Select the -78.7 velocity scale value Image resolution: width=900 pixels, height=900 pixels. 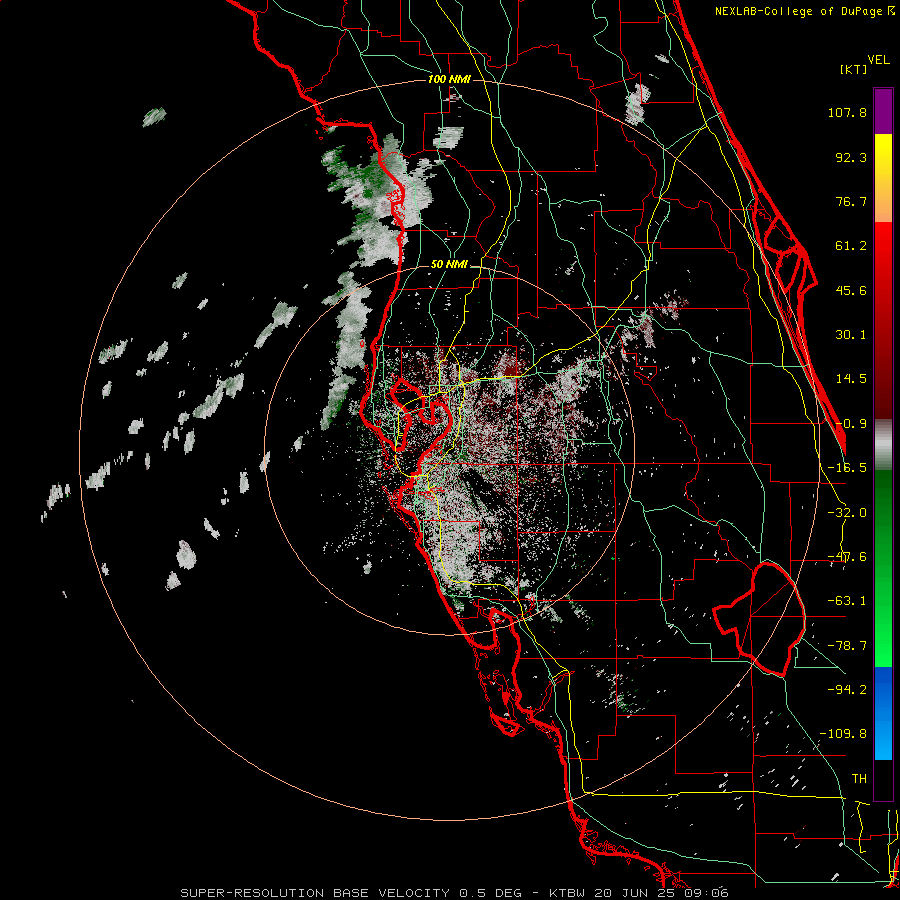(x=847, y=646)
